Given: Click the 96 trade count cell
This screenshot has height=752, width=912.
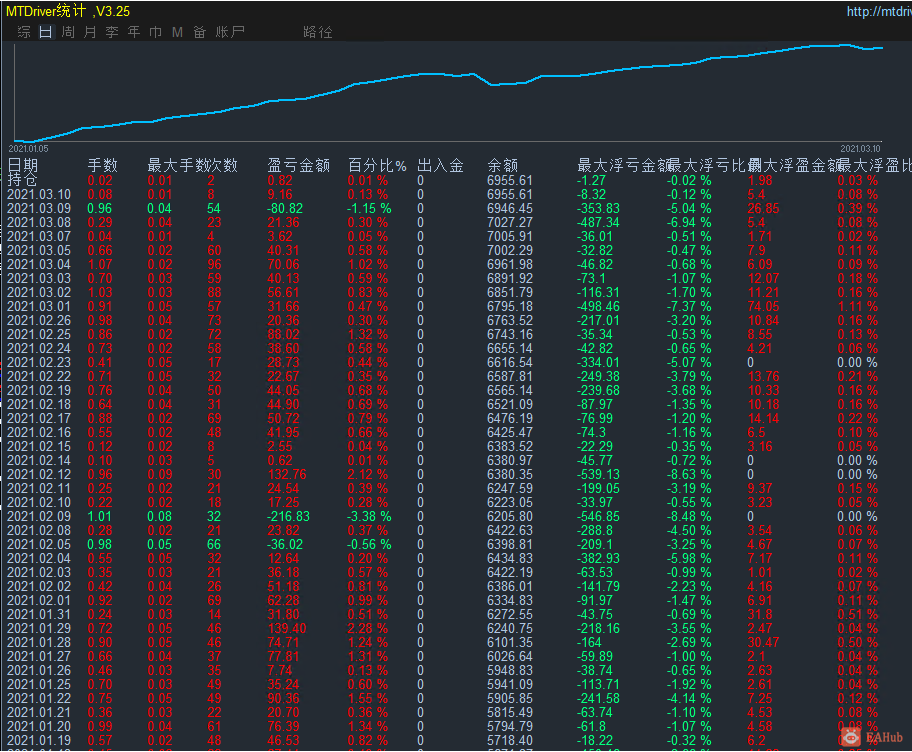Looking at the screenshot, I should pyautogui.click(x=215, y=264).
